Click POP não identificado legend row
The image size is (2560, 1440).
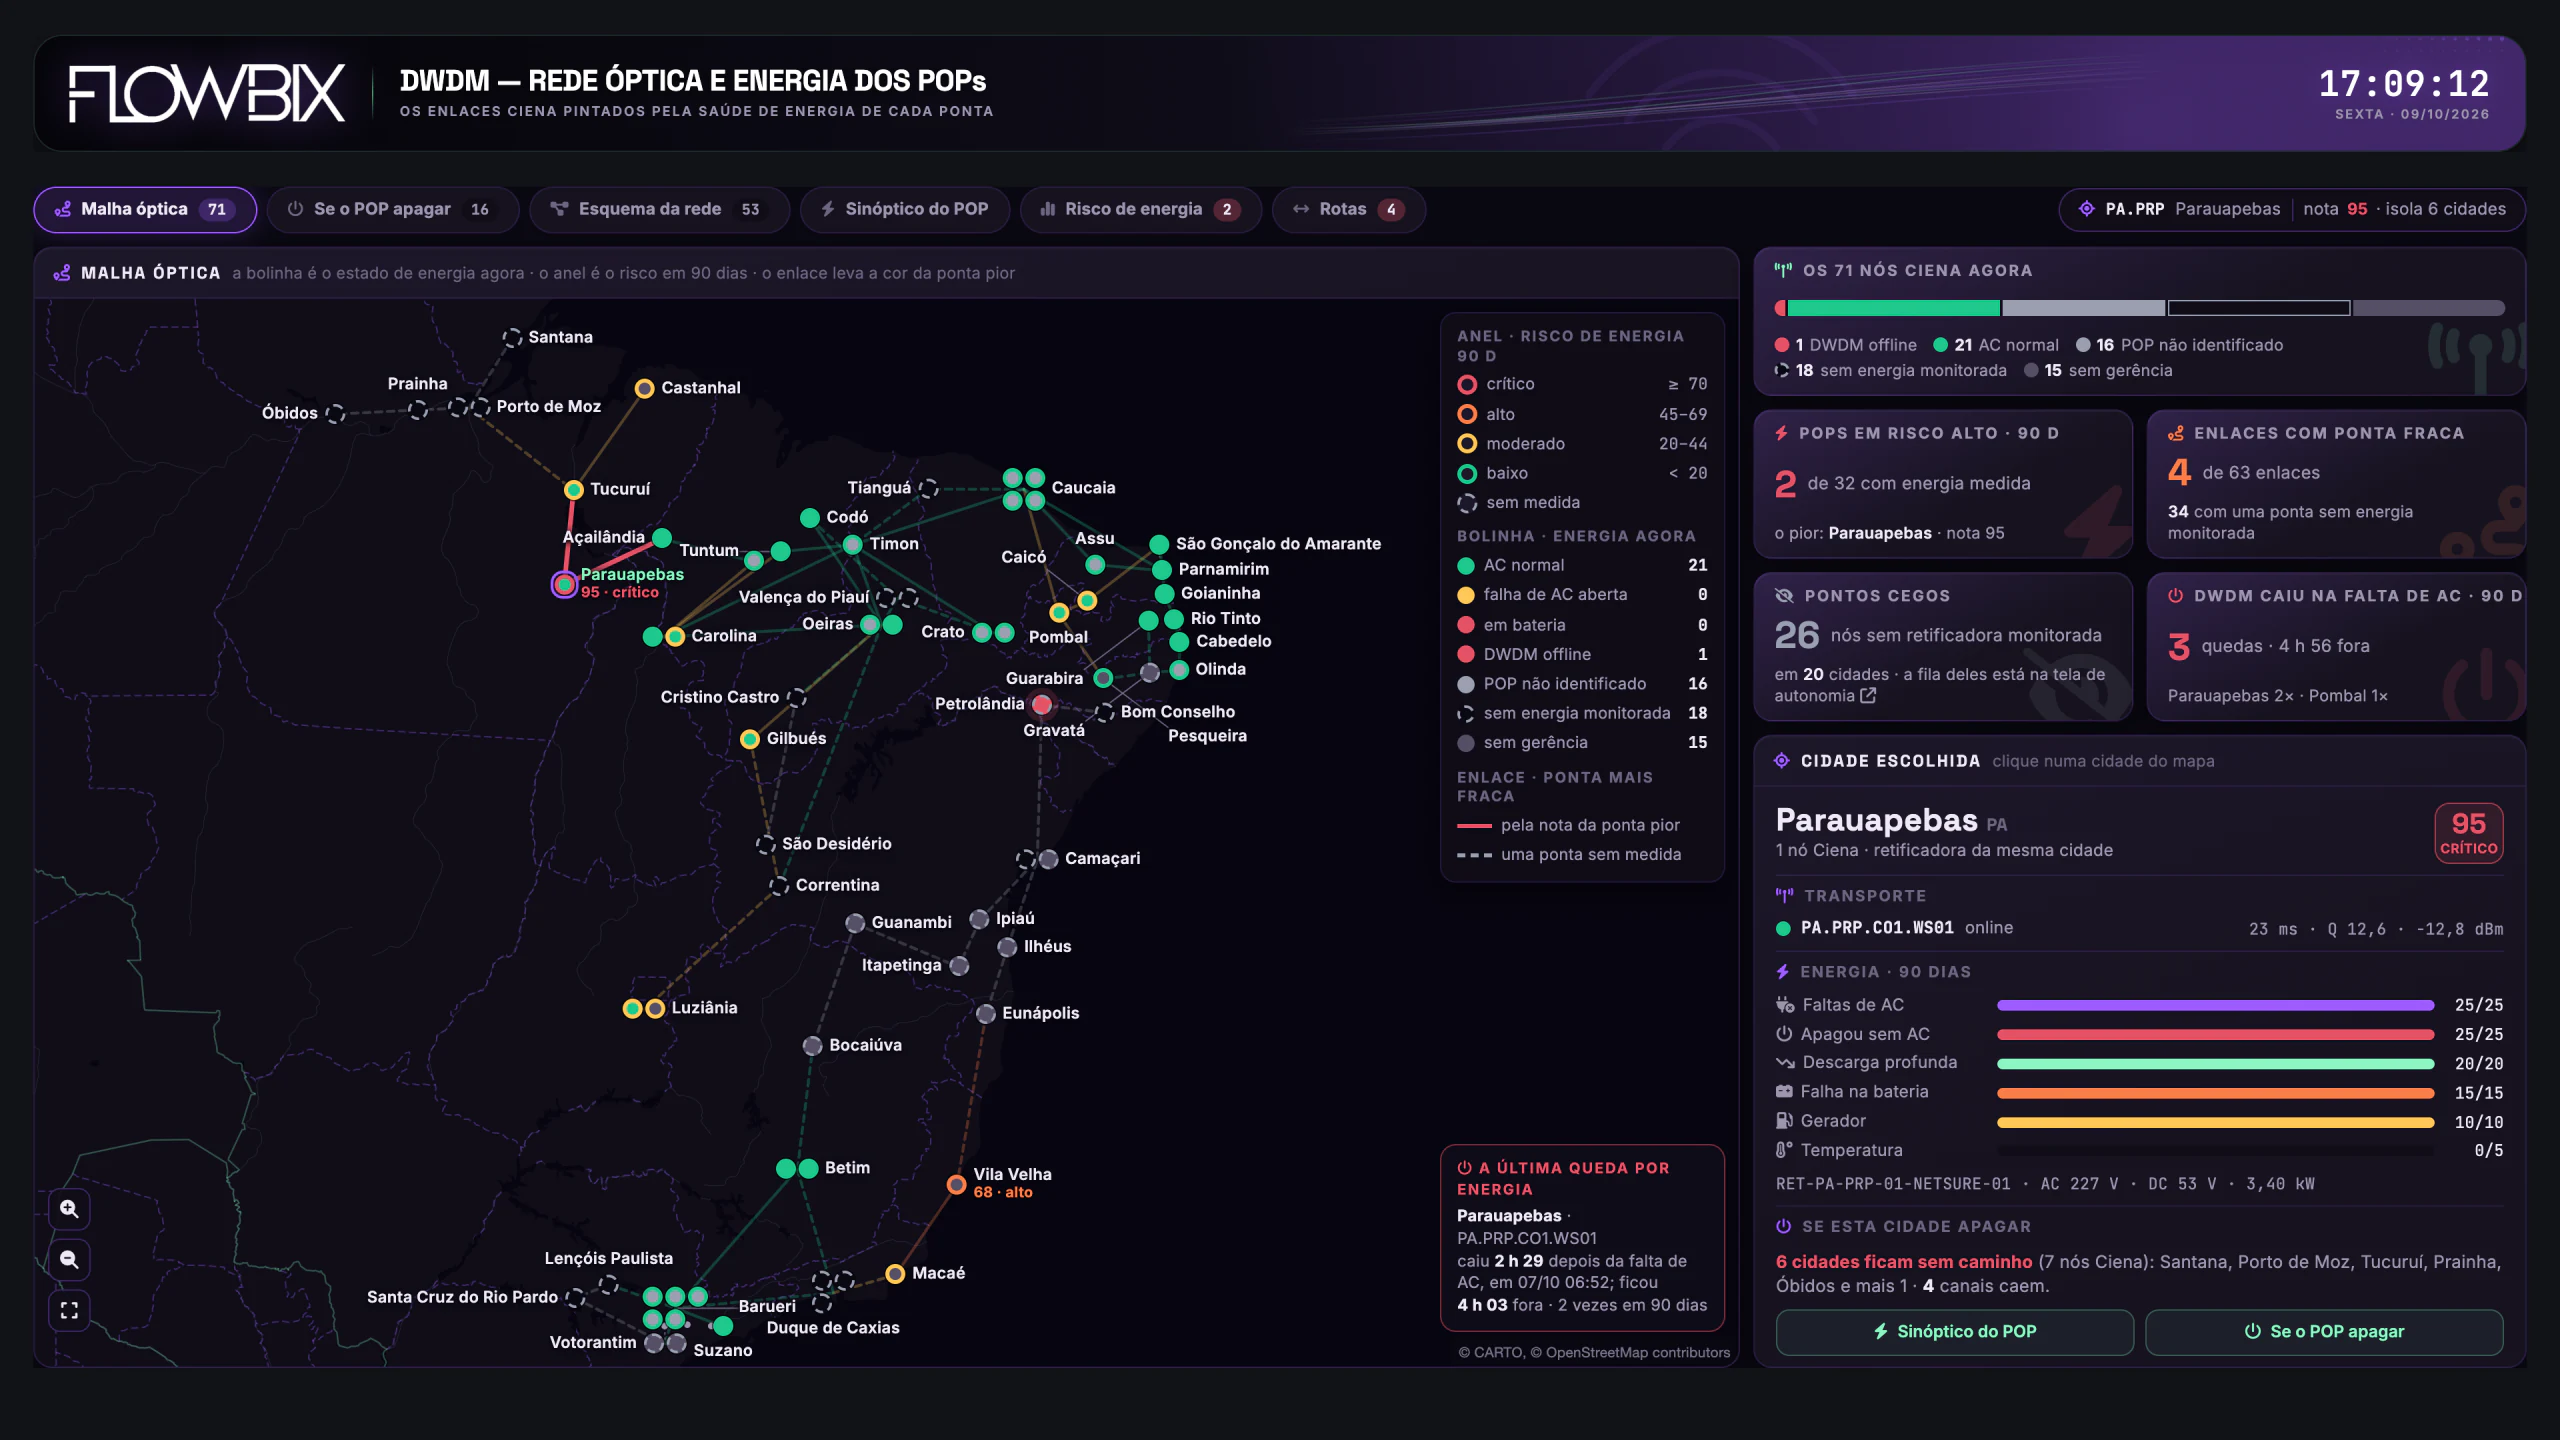[x=1582, y=684]
